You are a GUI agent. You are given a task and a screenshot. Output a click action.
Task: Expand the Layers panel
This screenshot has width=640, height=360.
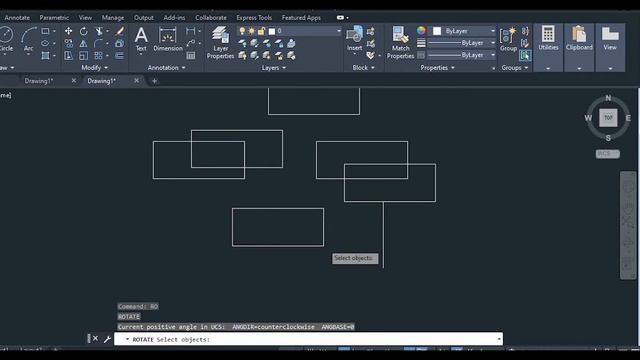point(273,68)
